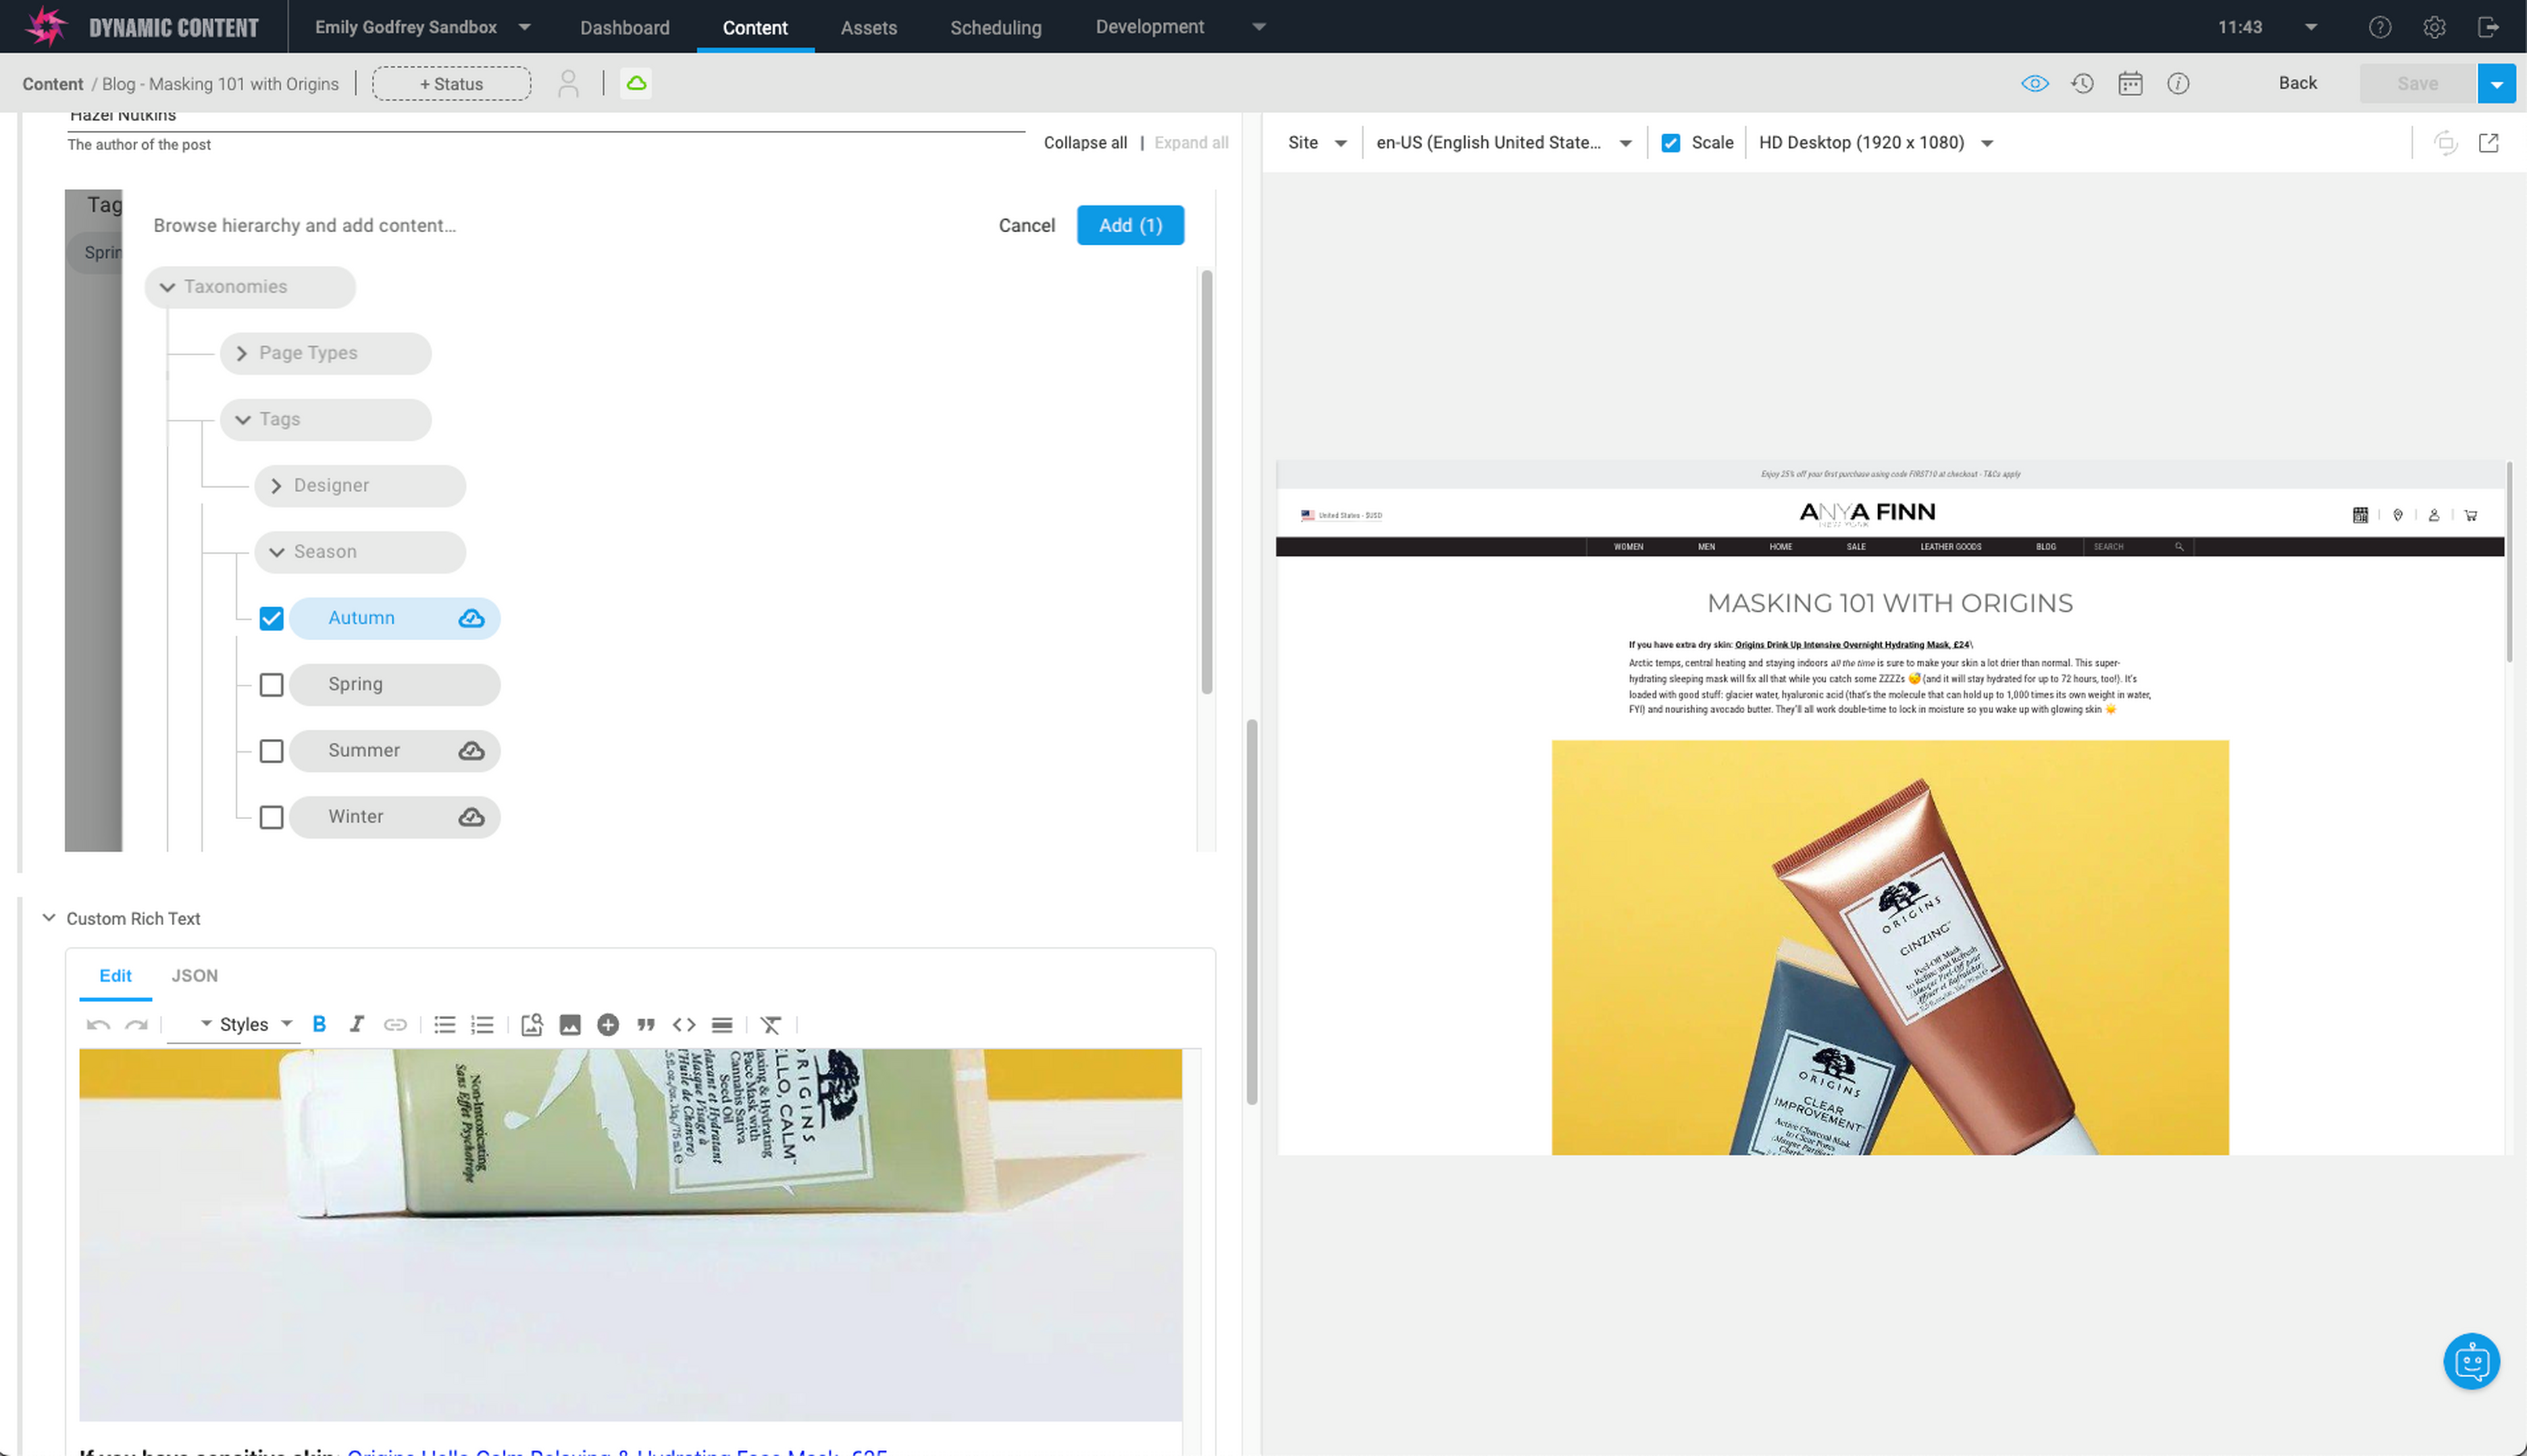
Task: Open the Styles dropdown in the editor
Action: pos(255,1024)
